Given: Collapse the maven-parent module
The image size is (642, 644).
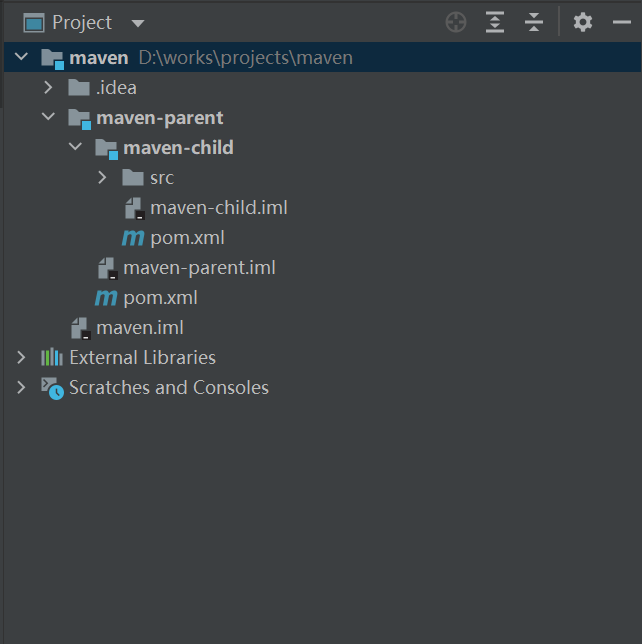Looking at the screenshot, I should pos(48,118).
